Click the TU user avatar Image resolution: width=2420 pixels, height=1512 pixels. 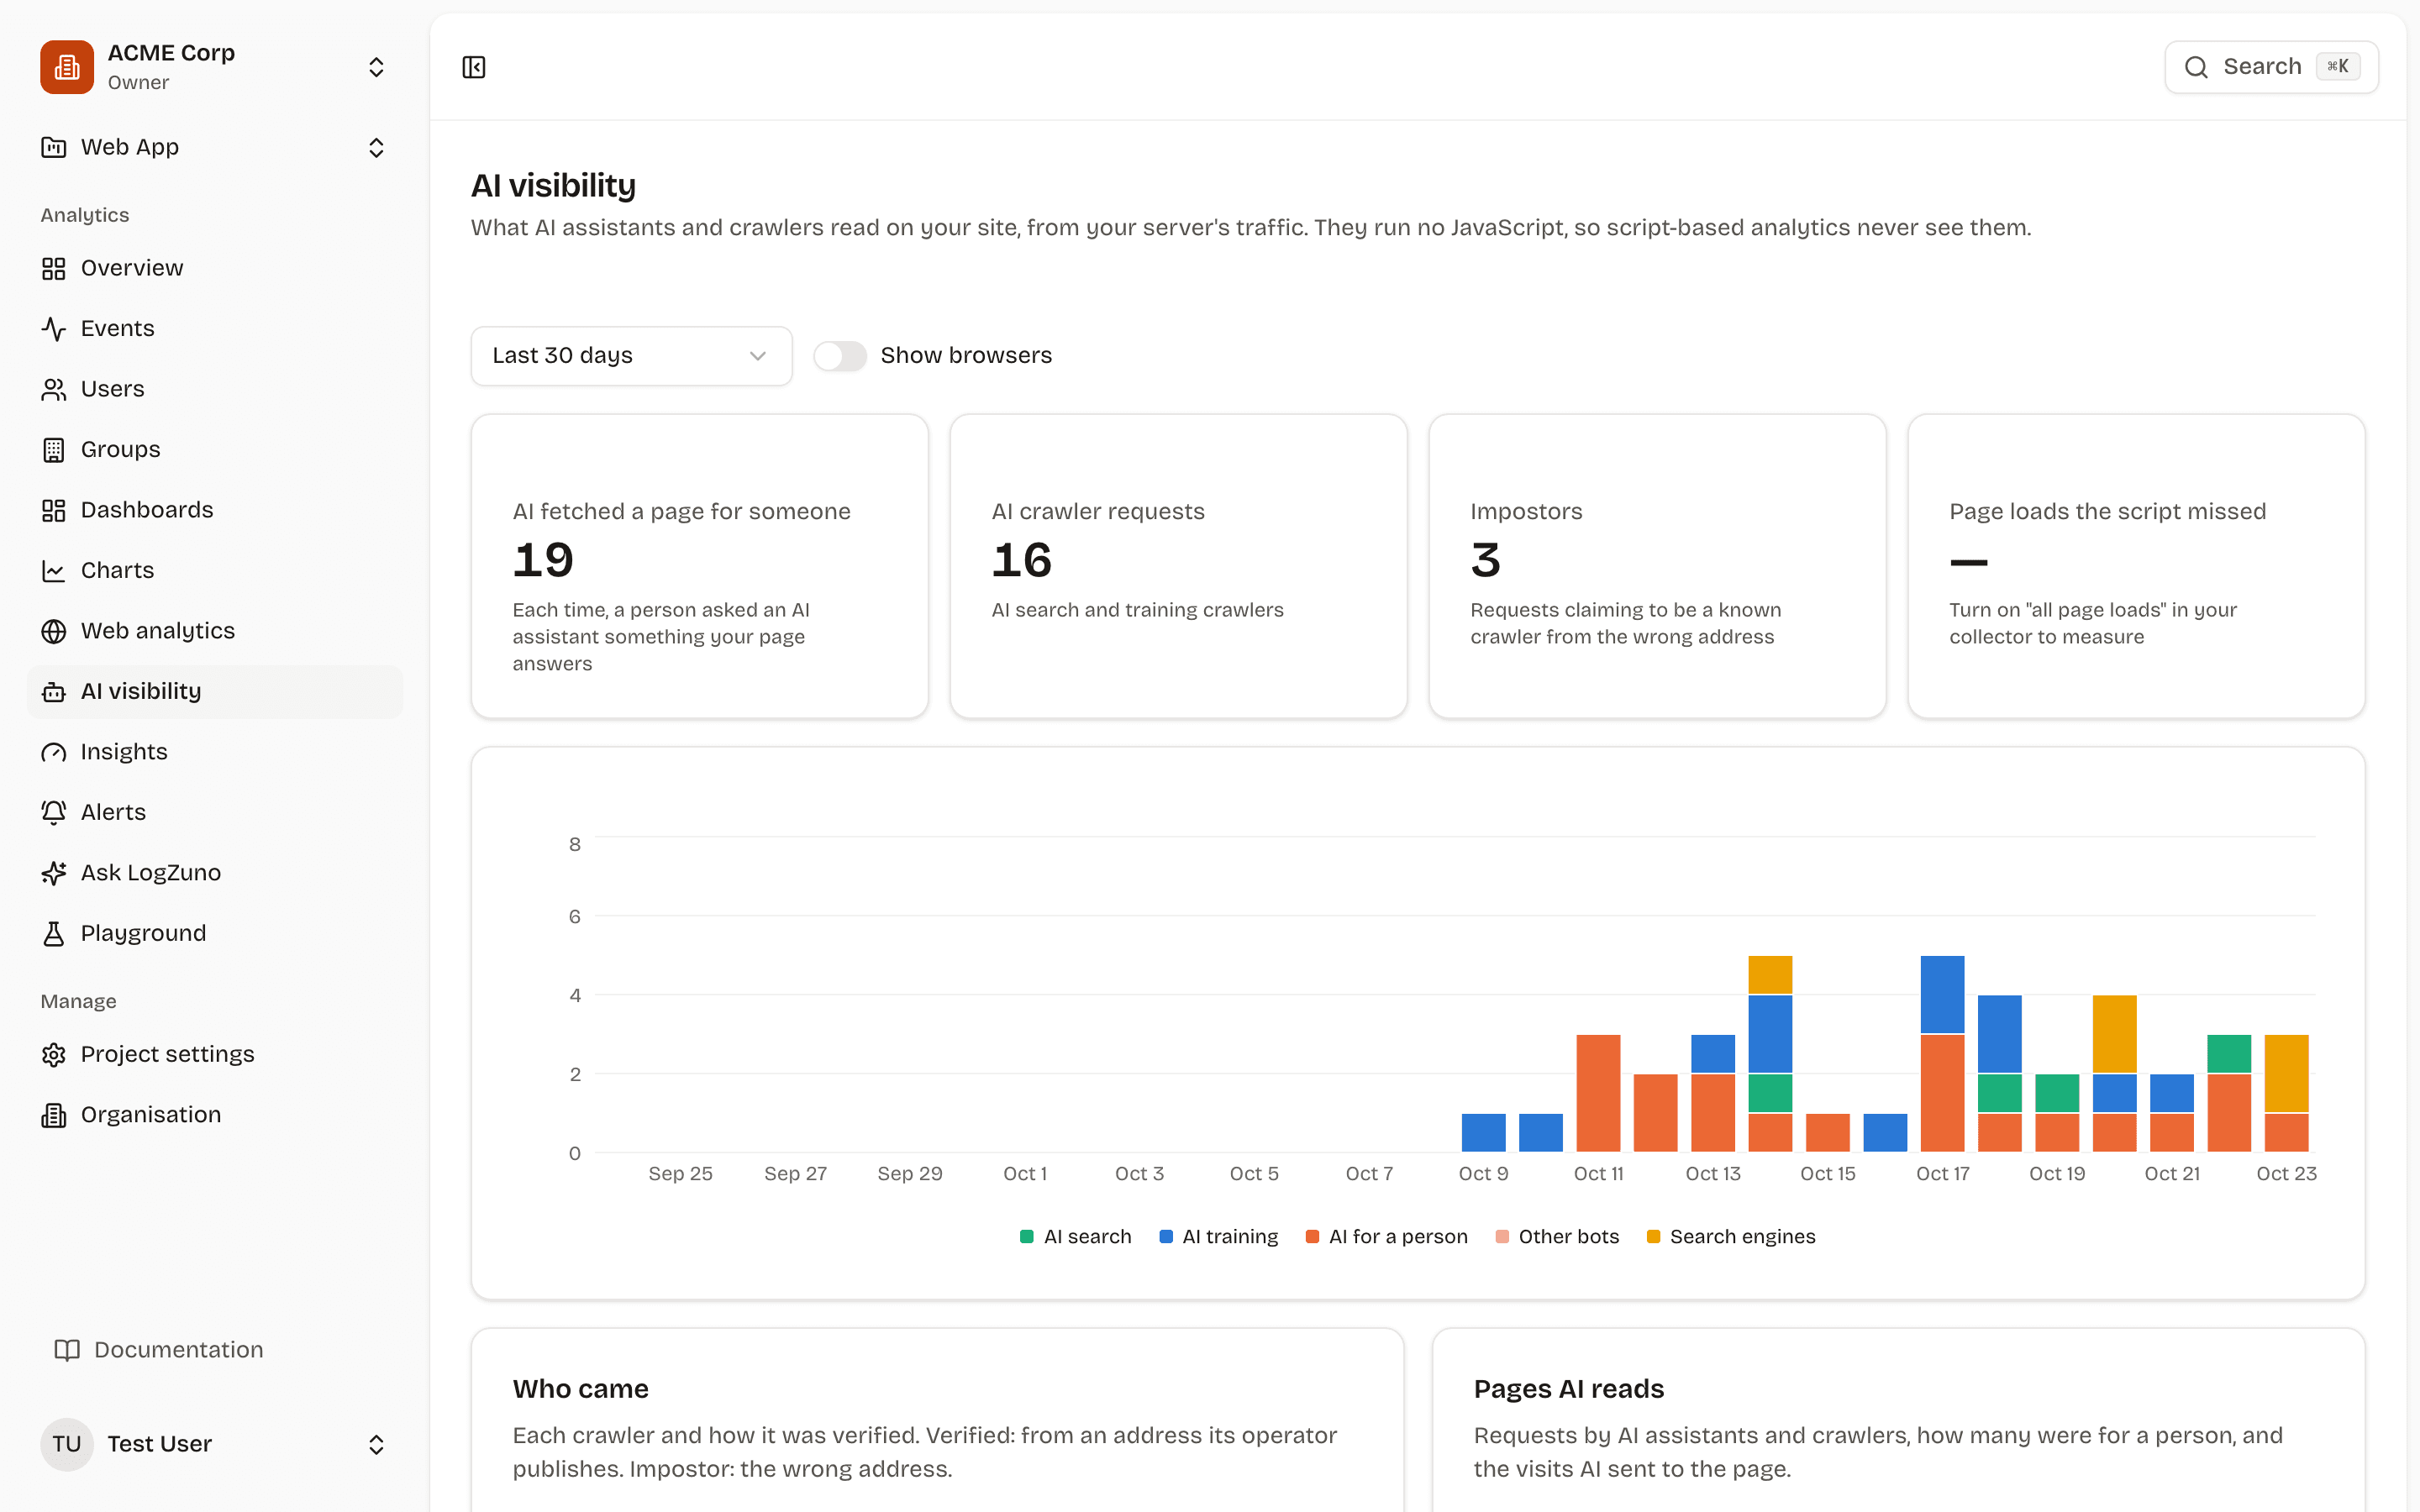(x=67, y=1444)
